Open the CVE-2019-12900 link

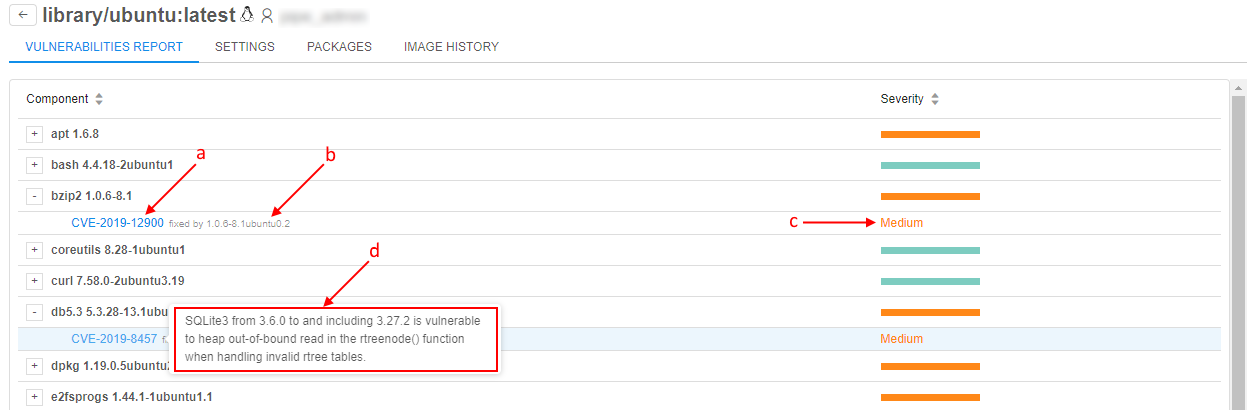tap(118, 223)
